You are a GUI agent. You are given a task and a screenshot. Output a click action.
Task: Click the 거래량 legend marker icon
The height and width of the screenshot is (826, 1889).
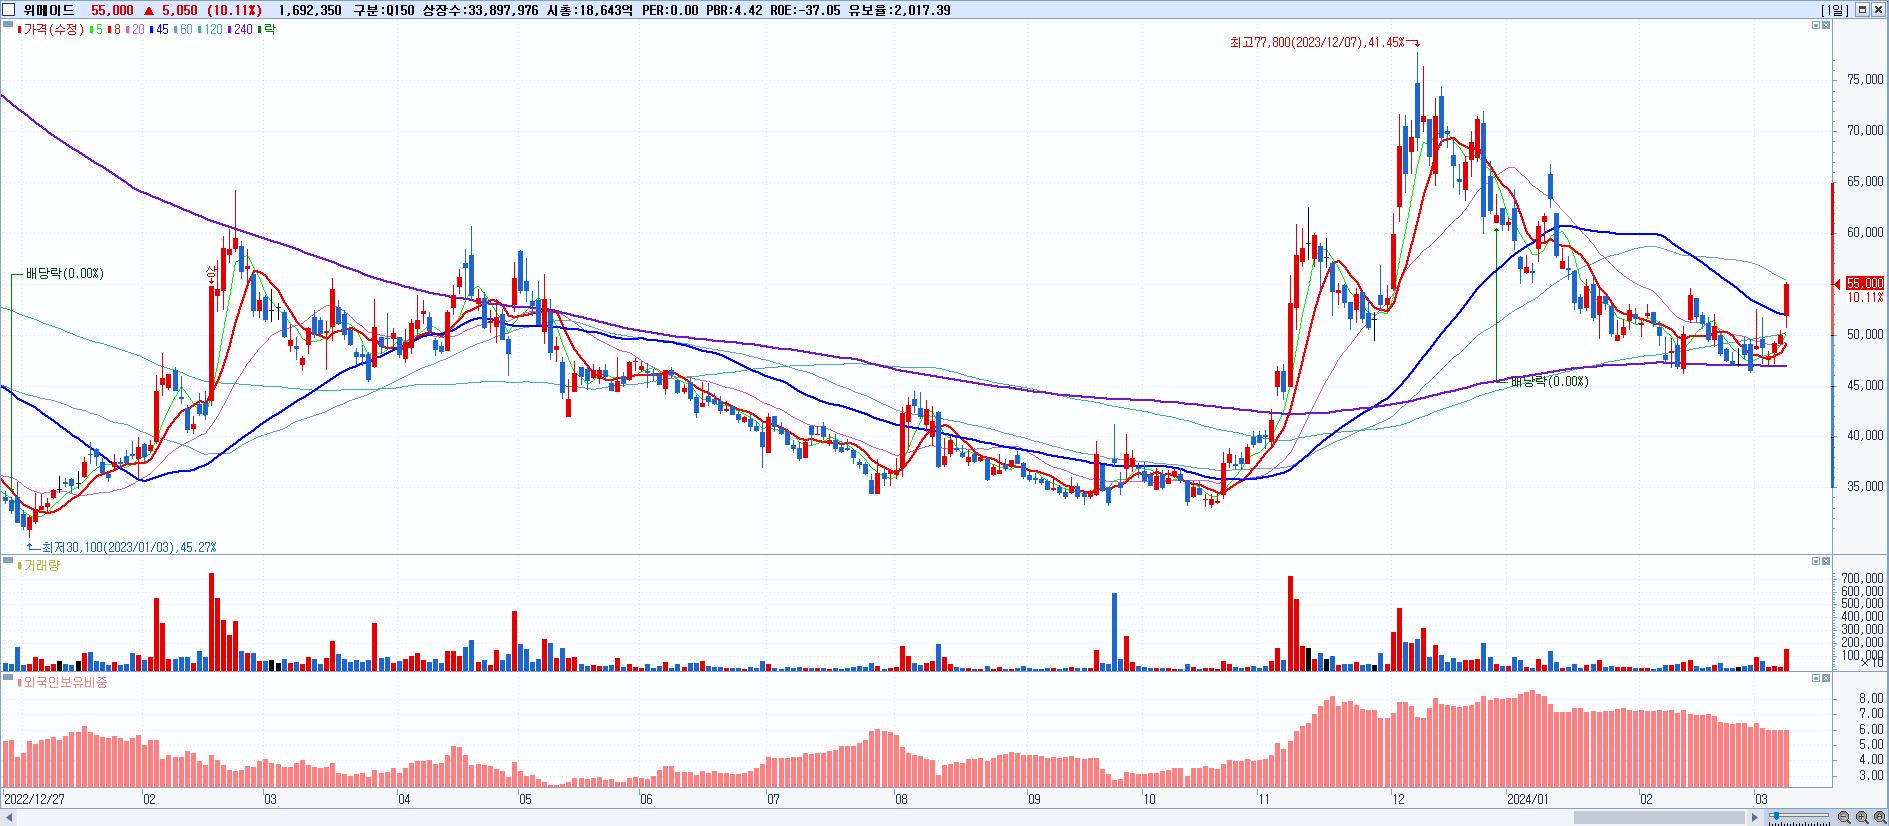point(18,566)
